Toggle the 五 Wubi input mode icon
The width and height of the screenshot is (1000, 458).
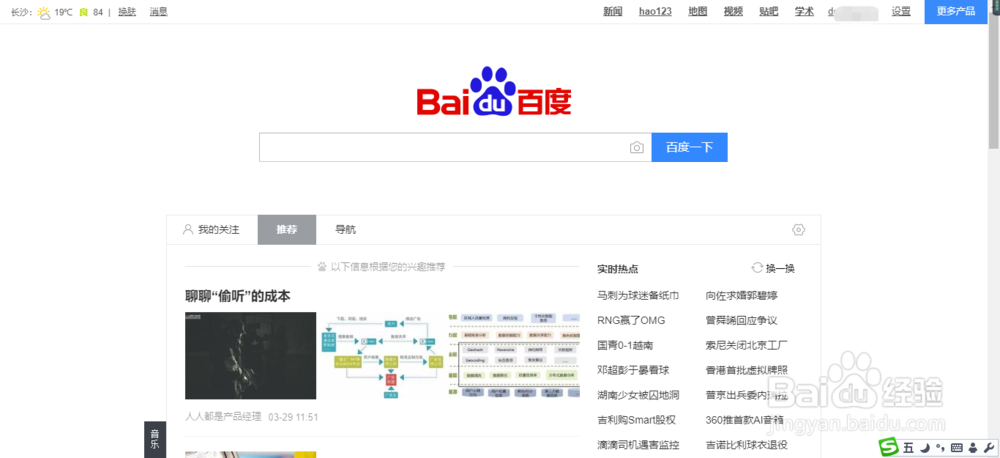[x=909, y=447]
